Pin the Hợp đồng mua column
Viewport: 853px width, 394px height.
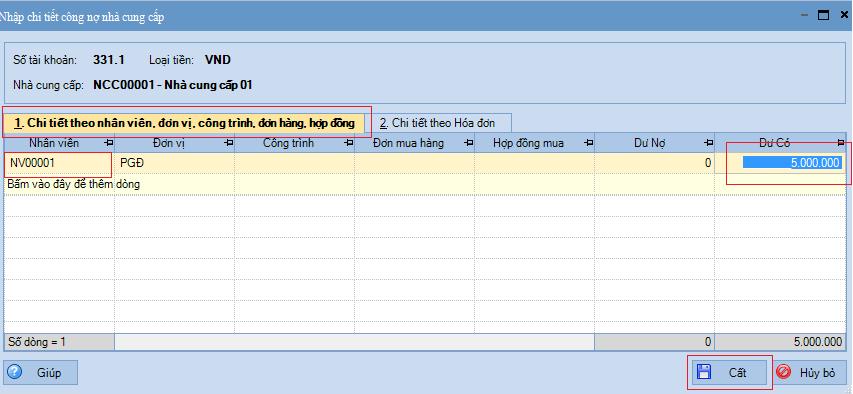pos(588,143)
